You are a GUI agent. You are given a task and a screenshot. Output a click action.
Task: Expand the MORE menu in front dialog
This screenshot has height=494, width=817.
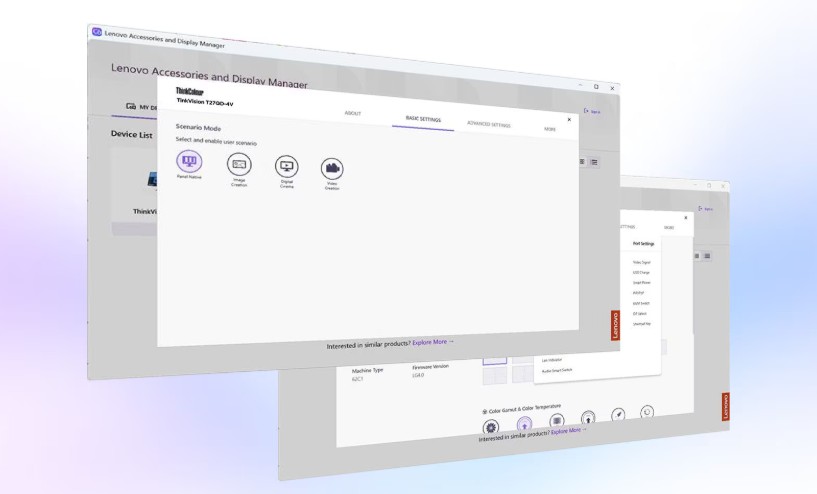[x=549, y=129]
